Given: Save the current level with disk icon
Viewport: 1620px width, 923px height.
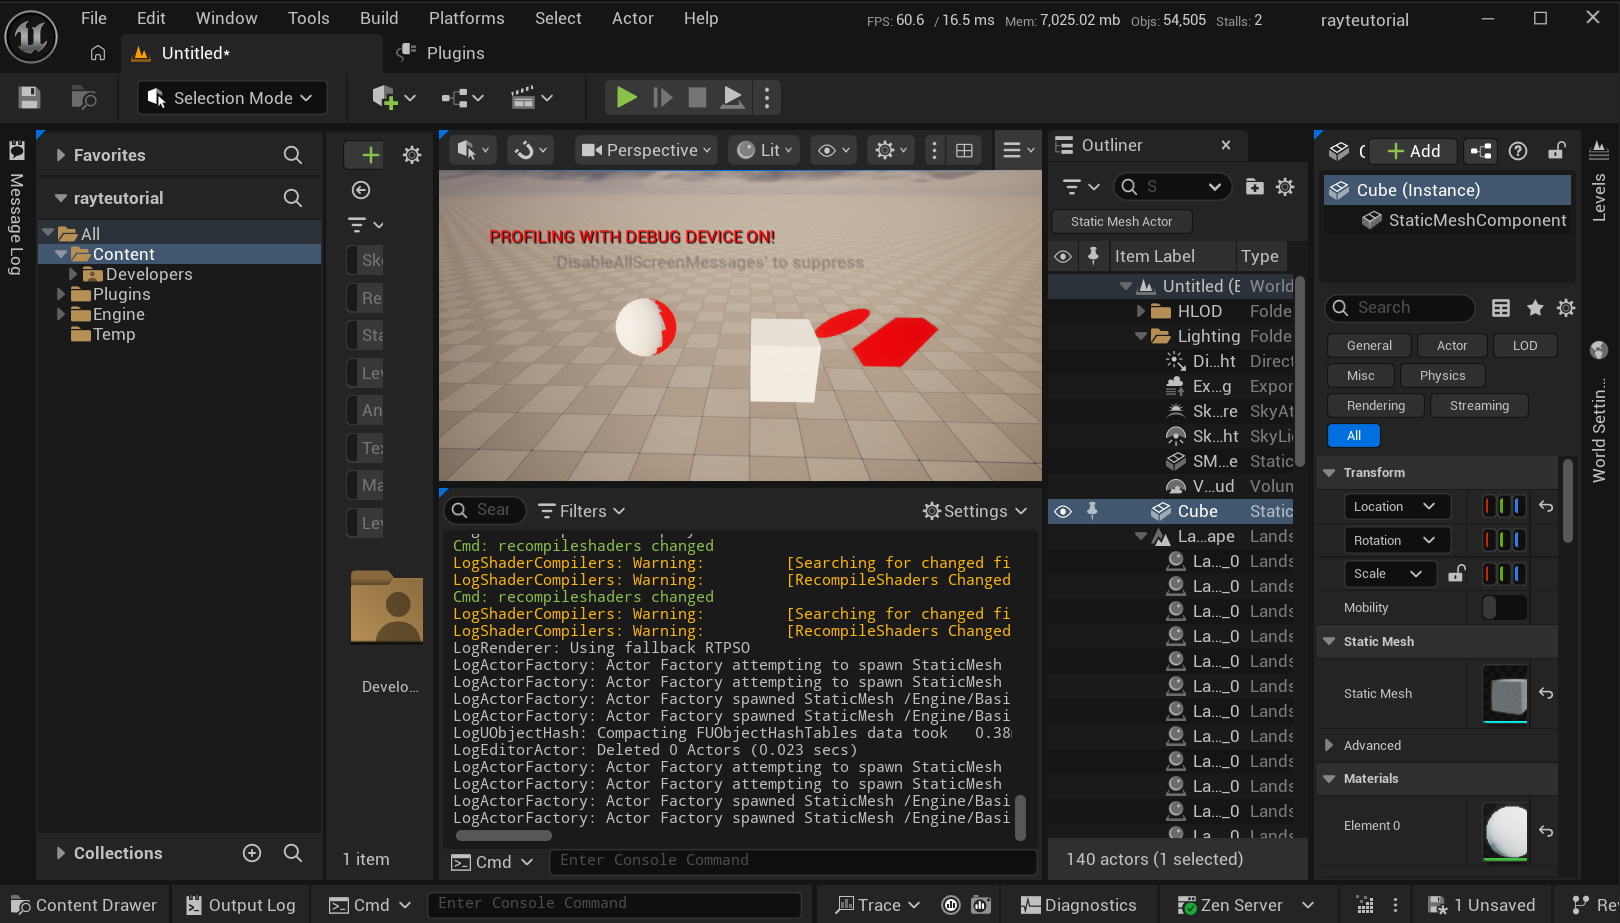Looking at the screenshot, I should click(x=29, y=97).
